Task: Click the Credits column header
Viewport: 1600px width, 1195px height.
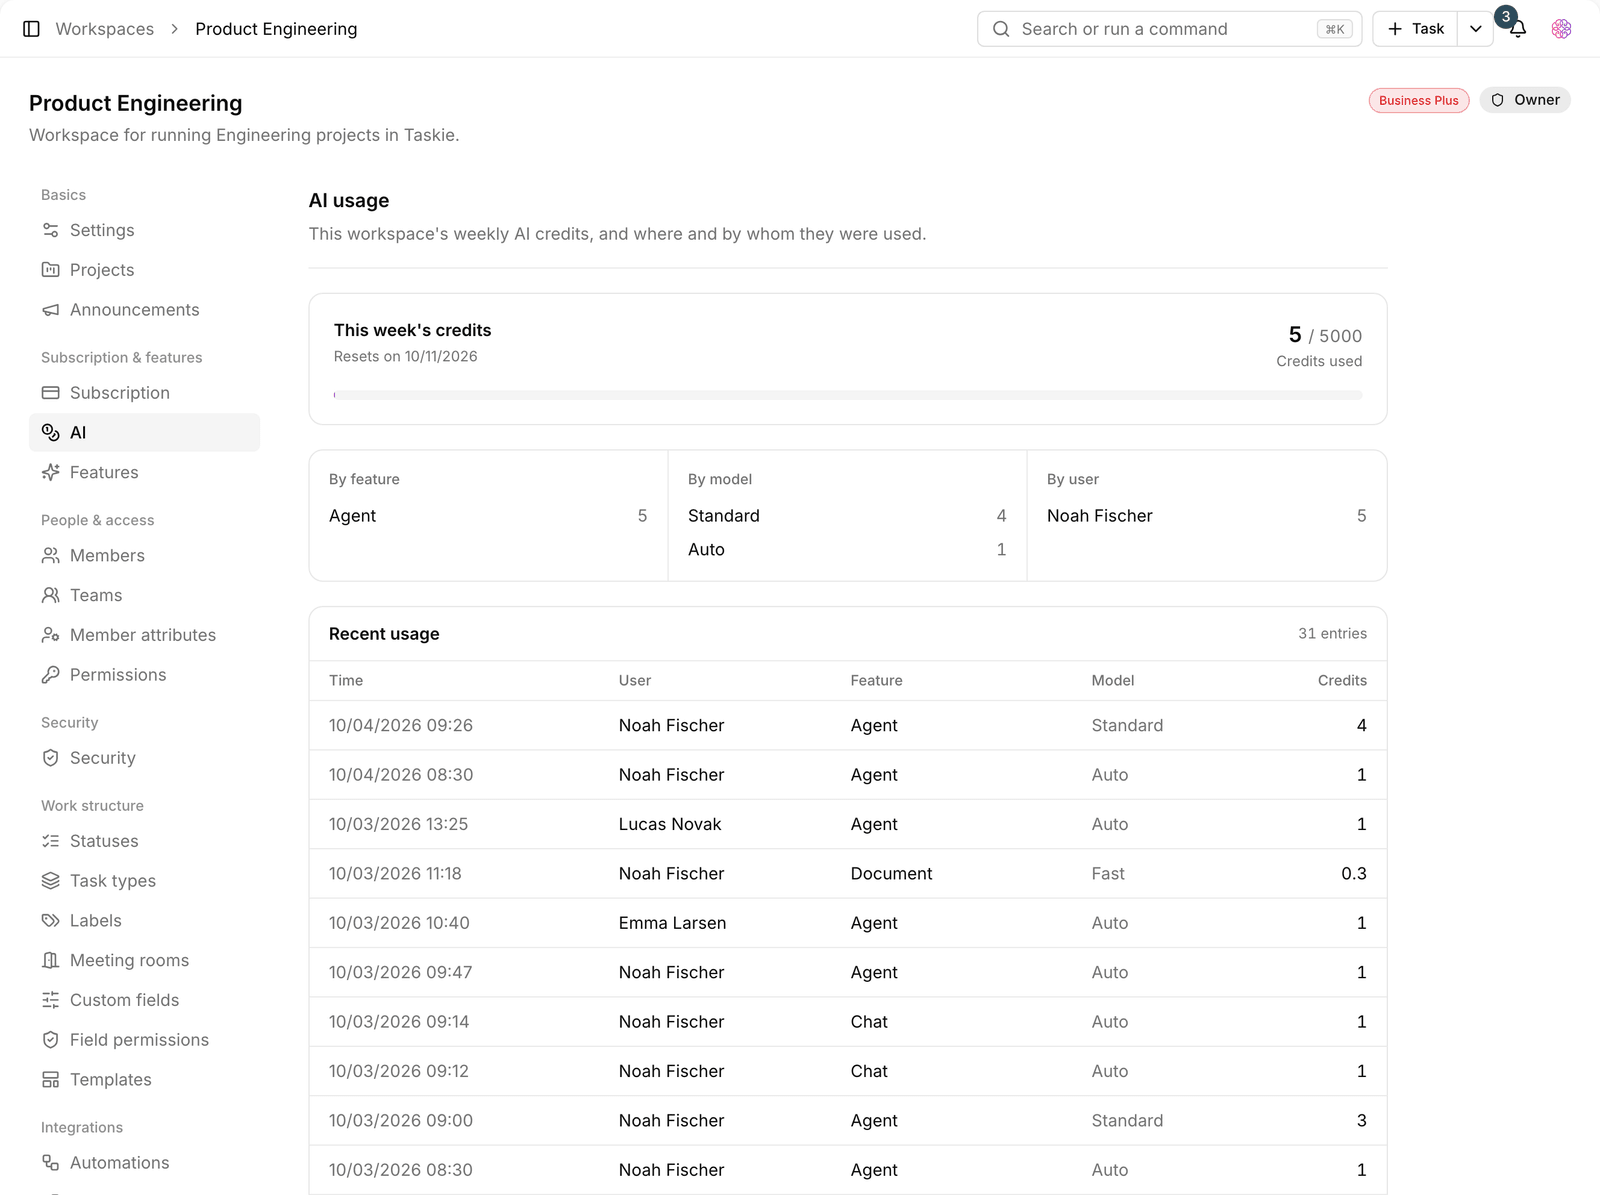Action: click(1342, 680)
